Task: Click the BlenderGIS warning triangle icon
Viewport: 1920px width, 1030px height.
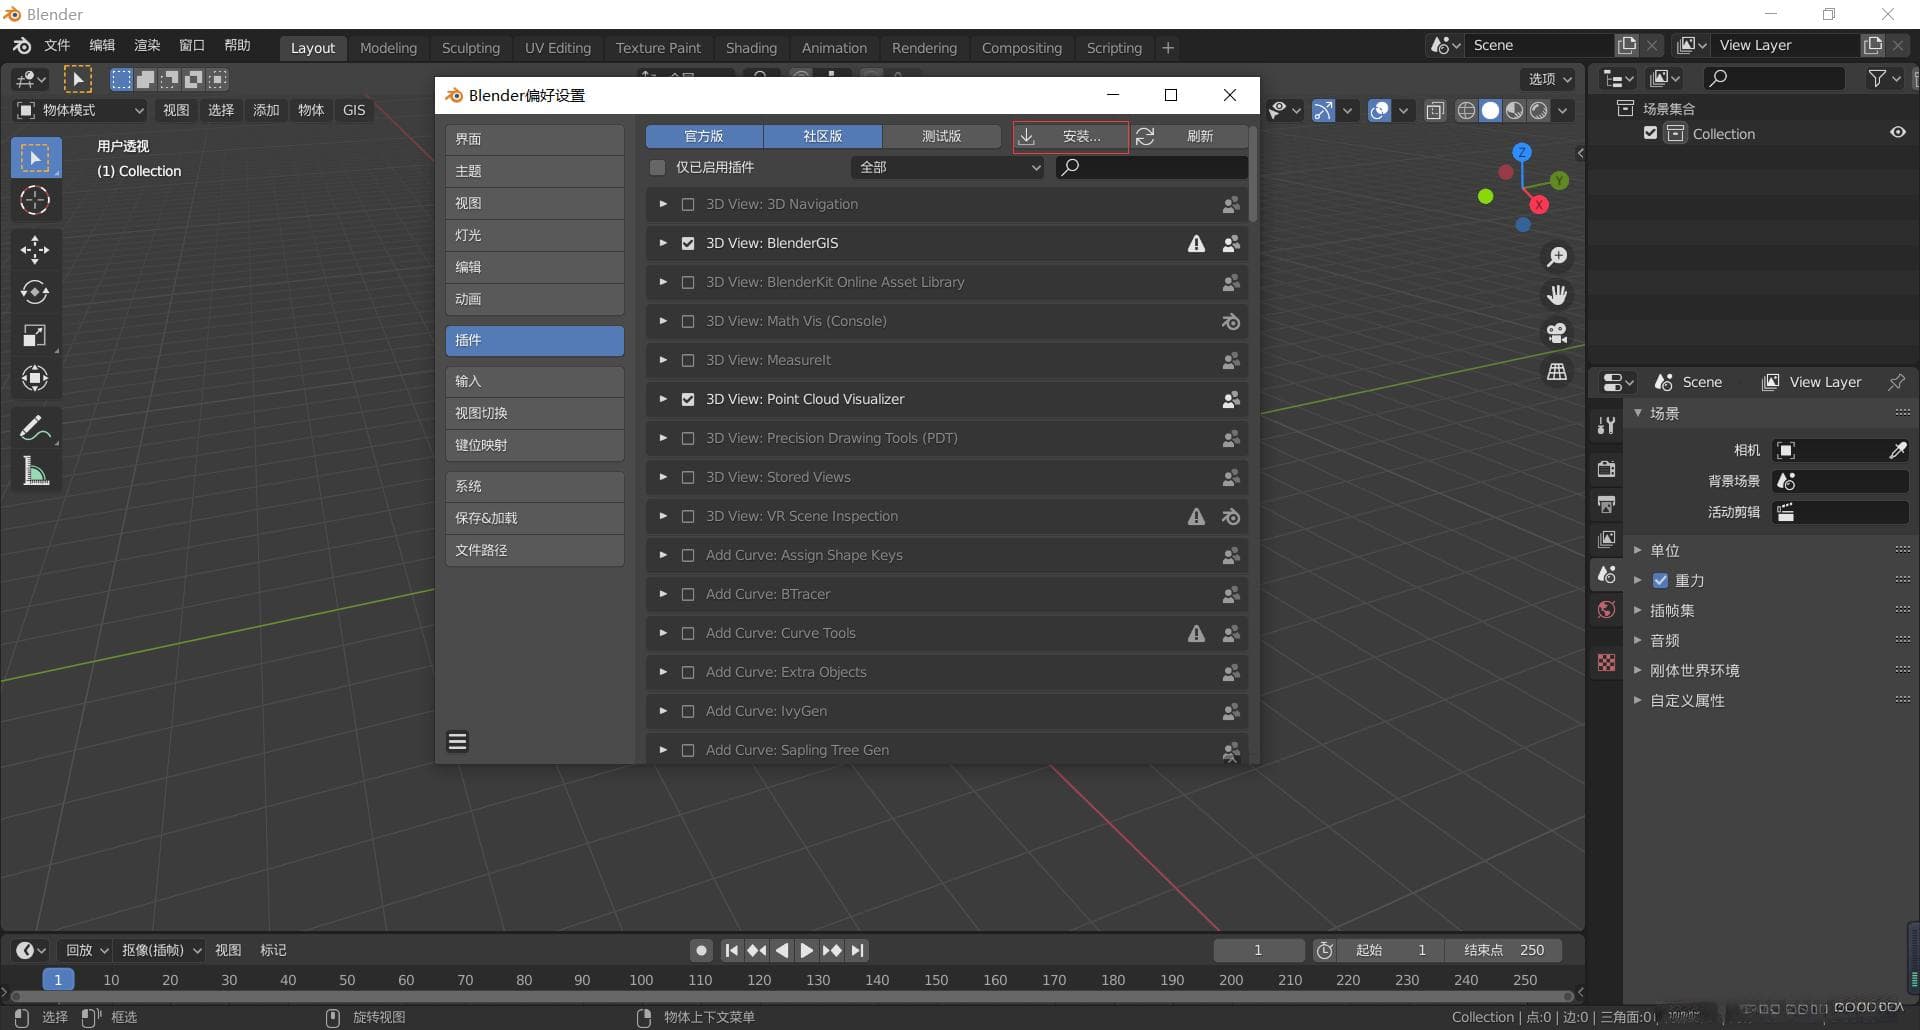Action: pyautogui.click(x=1196, y=243)
